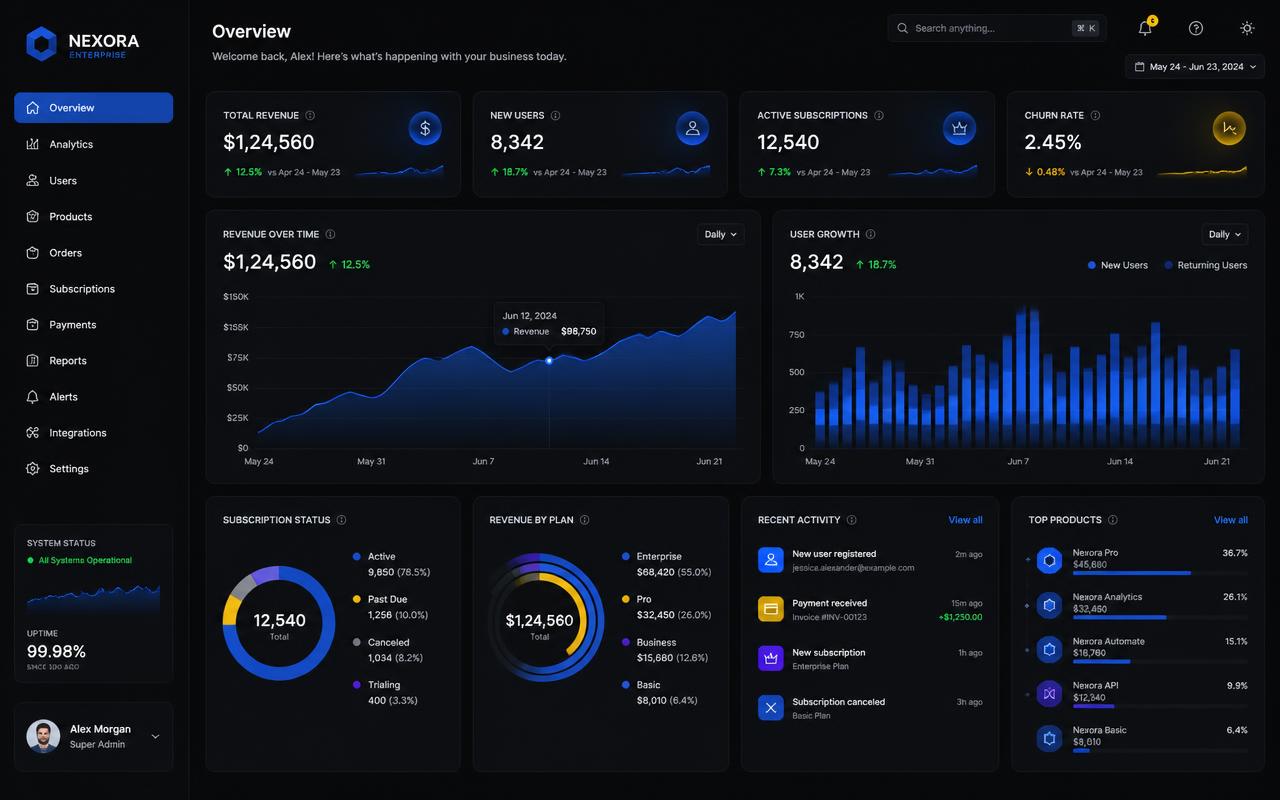Open the Daily dropdown on Revenue Over Time
1280x800 pixels.
[721, 234]
